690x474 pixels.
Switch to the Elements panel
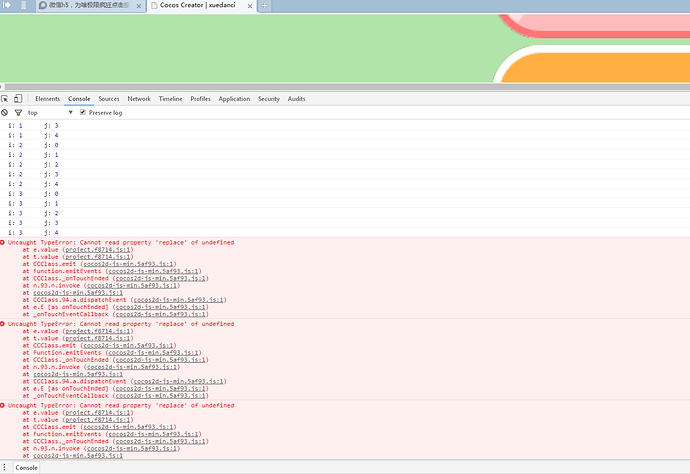(48, 99)
